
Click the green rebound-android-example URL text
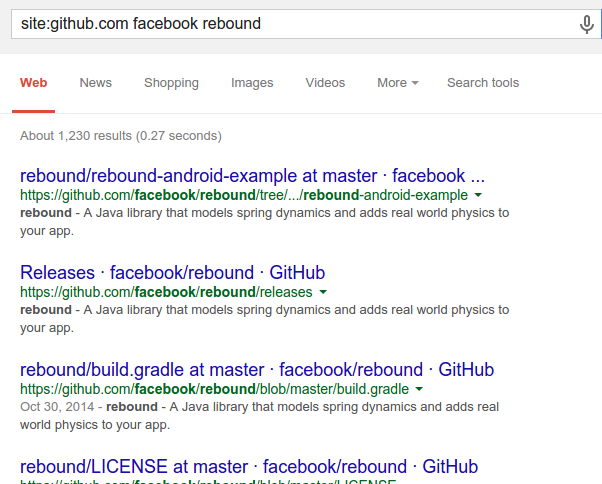point(244,195)
